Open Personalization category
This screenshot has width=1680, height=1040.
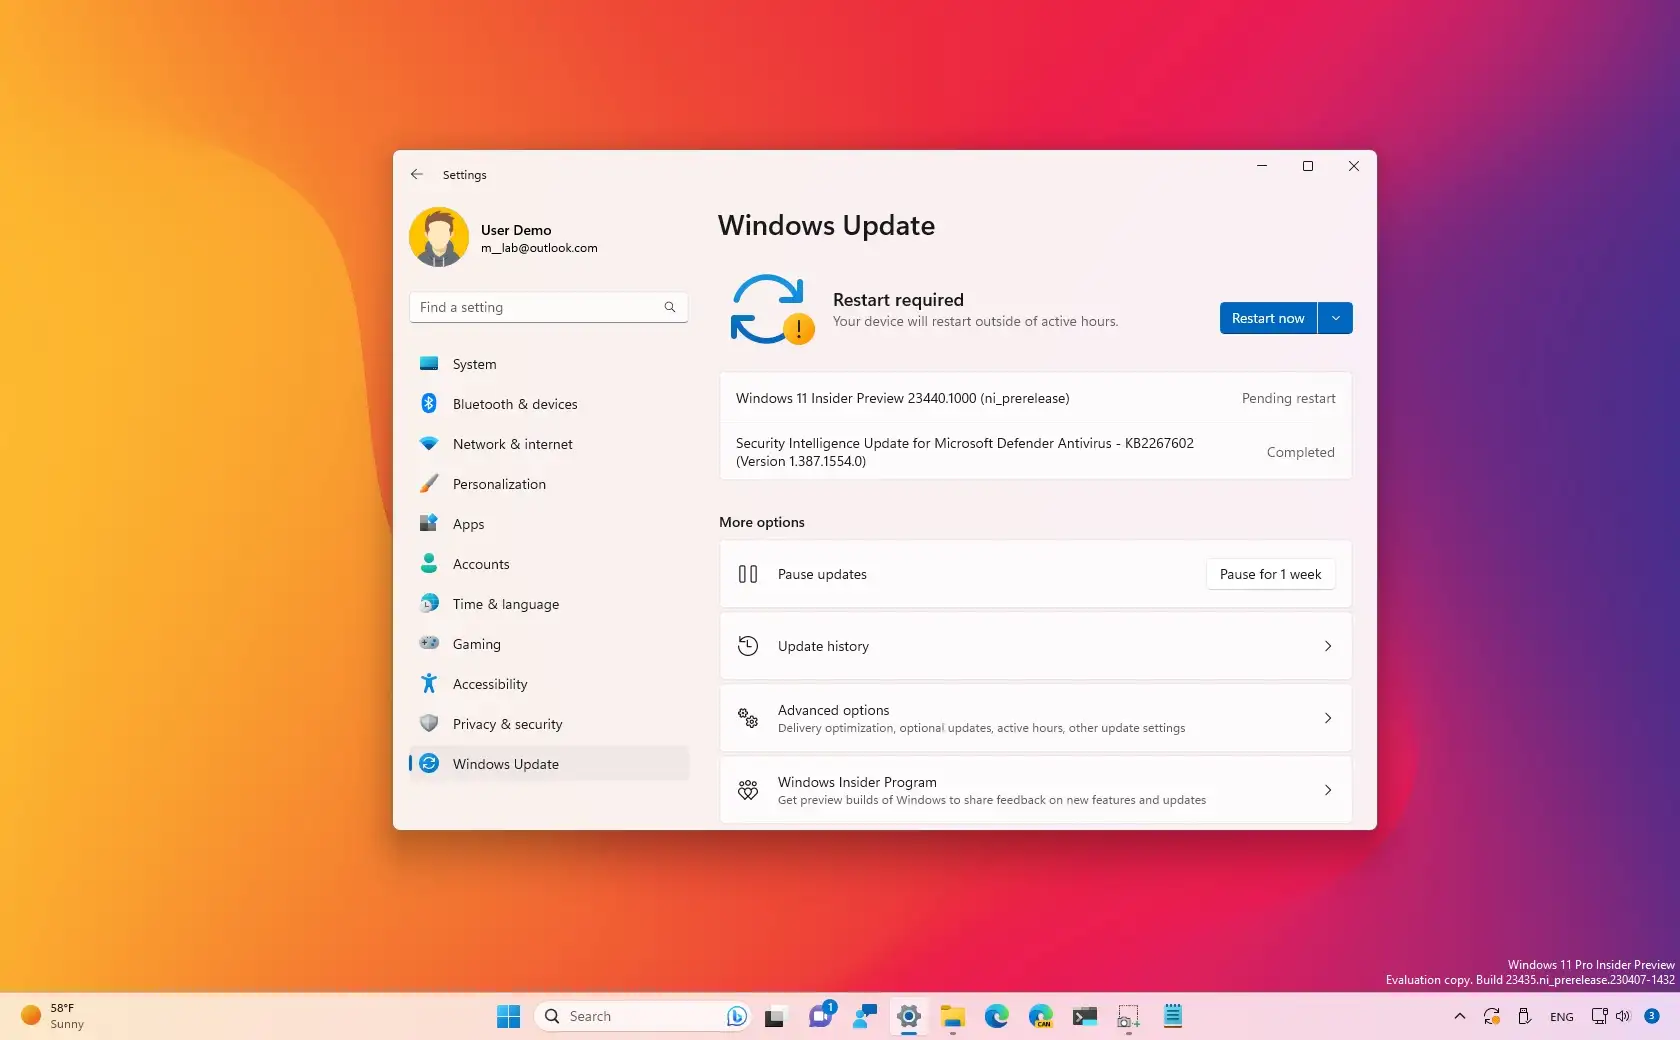coord(549,484)
